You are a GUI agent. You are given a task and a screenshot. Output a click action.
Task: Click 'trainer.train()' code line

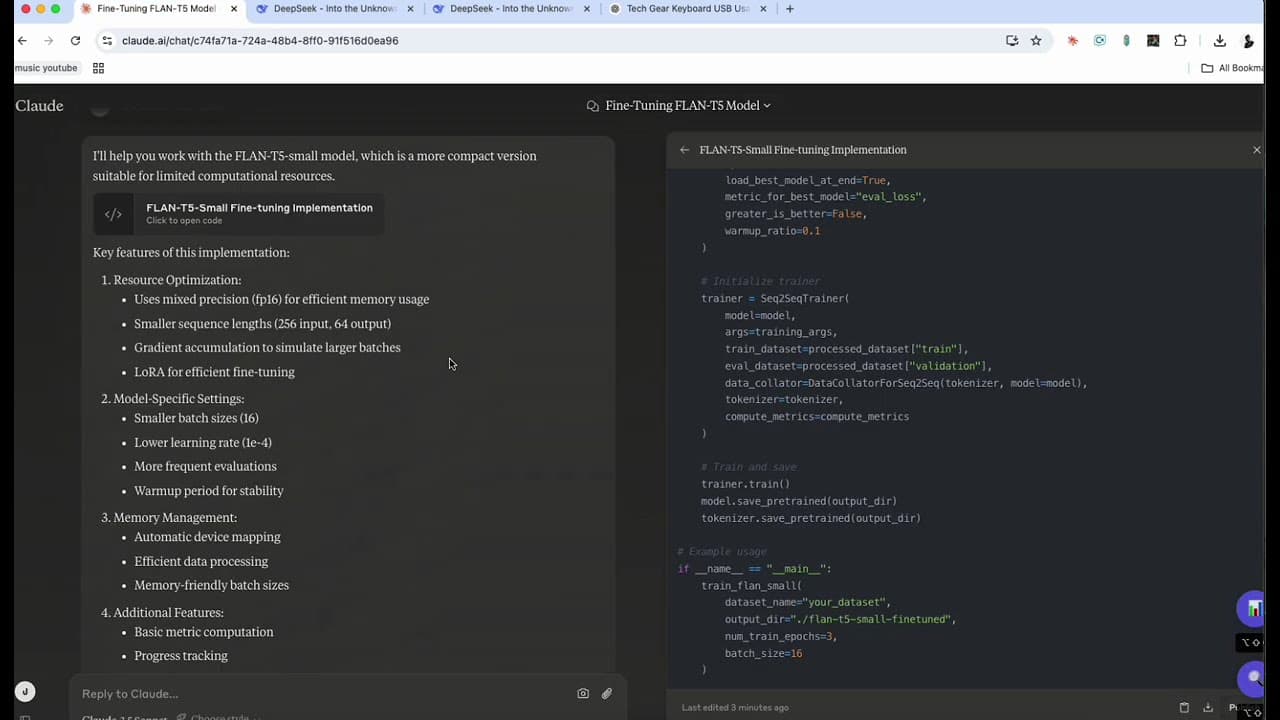coord(745,484)
